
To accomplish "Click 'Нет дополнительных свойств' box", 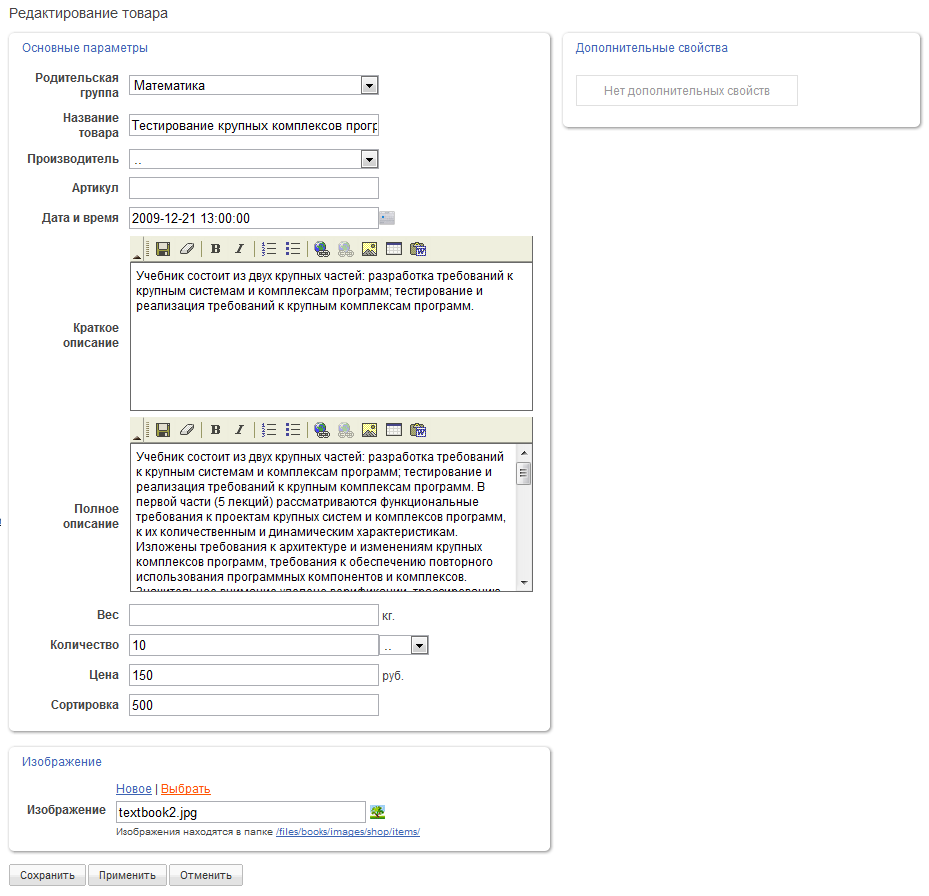I will (687, 91).
